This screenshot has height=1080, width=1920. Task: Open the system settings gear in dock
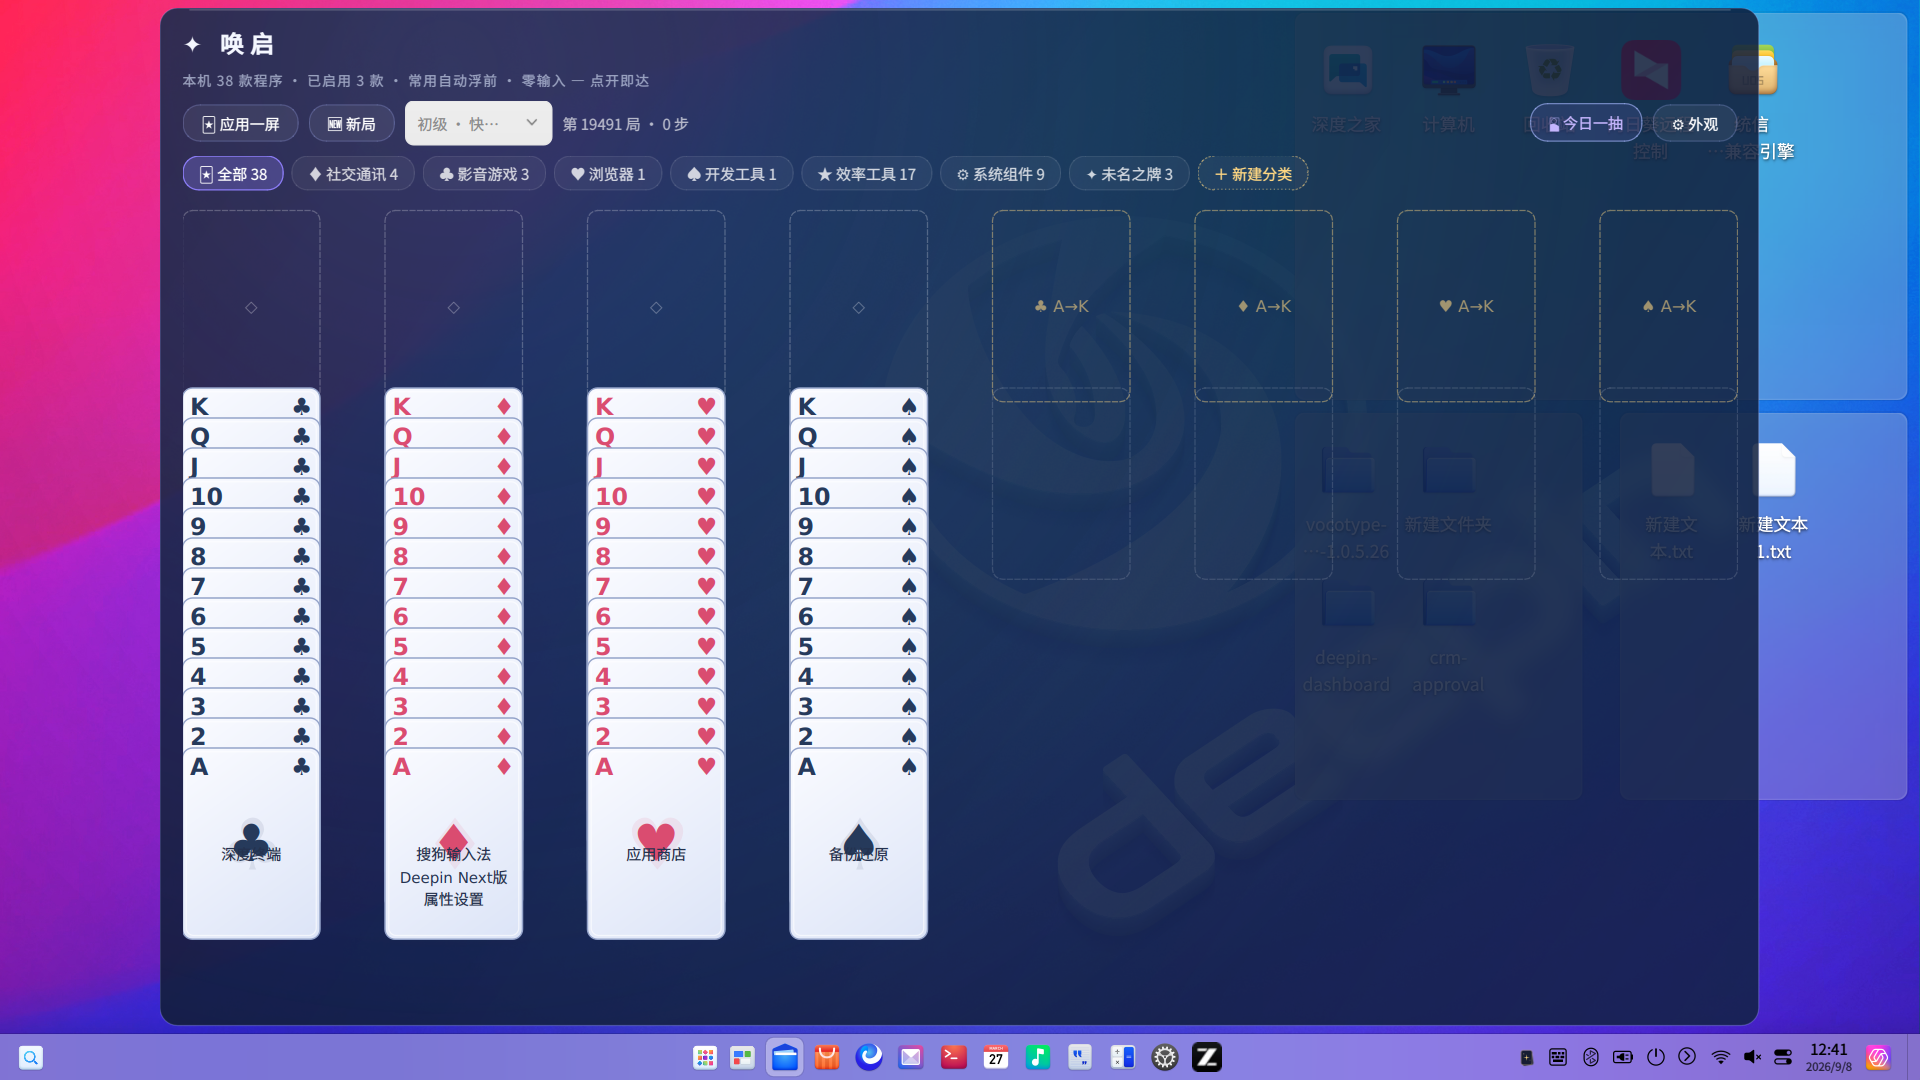pyautogui.click(x=1165, y=1057)
